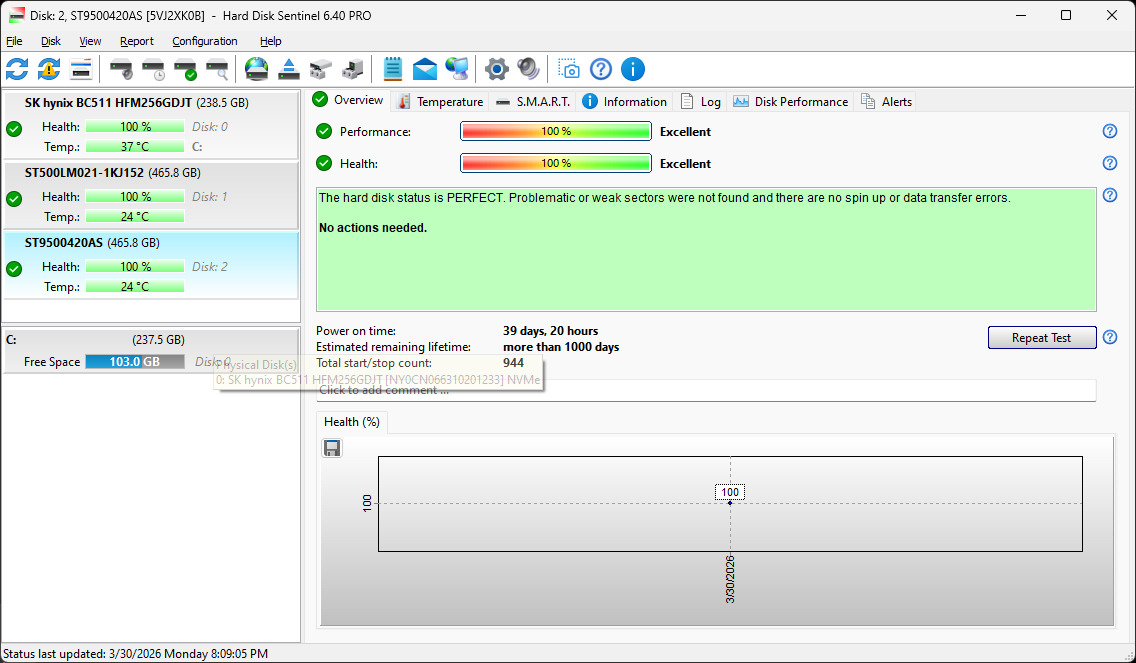Click the eject disk toolbar icon

point(289,70)
